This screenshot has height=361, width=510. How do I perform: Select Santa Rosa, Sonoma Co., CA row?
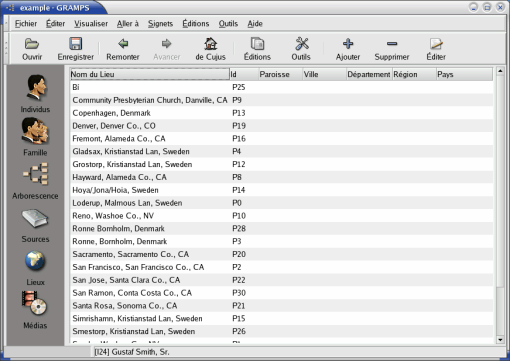click(281, 306)
